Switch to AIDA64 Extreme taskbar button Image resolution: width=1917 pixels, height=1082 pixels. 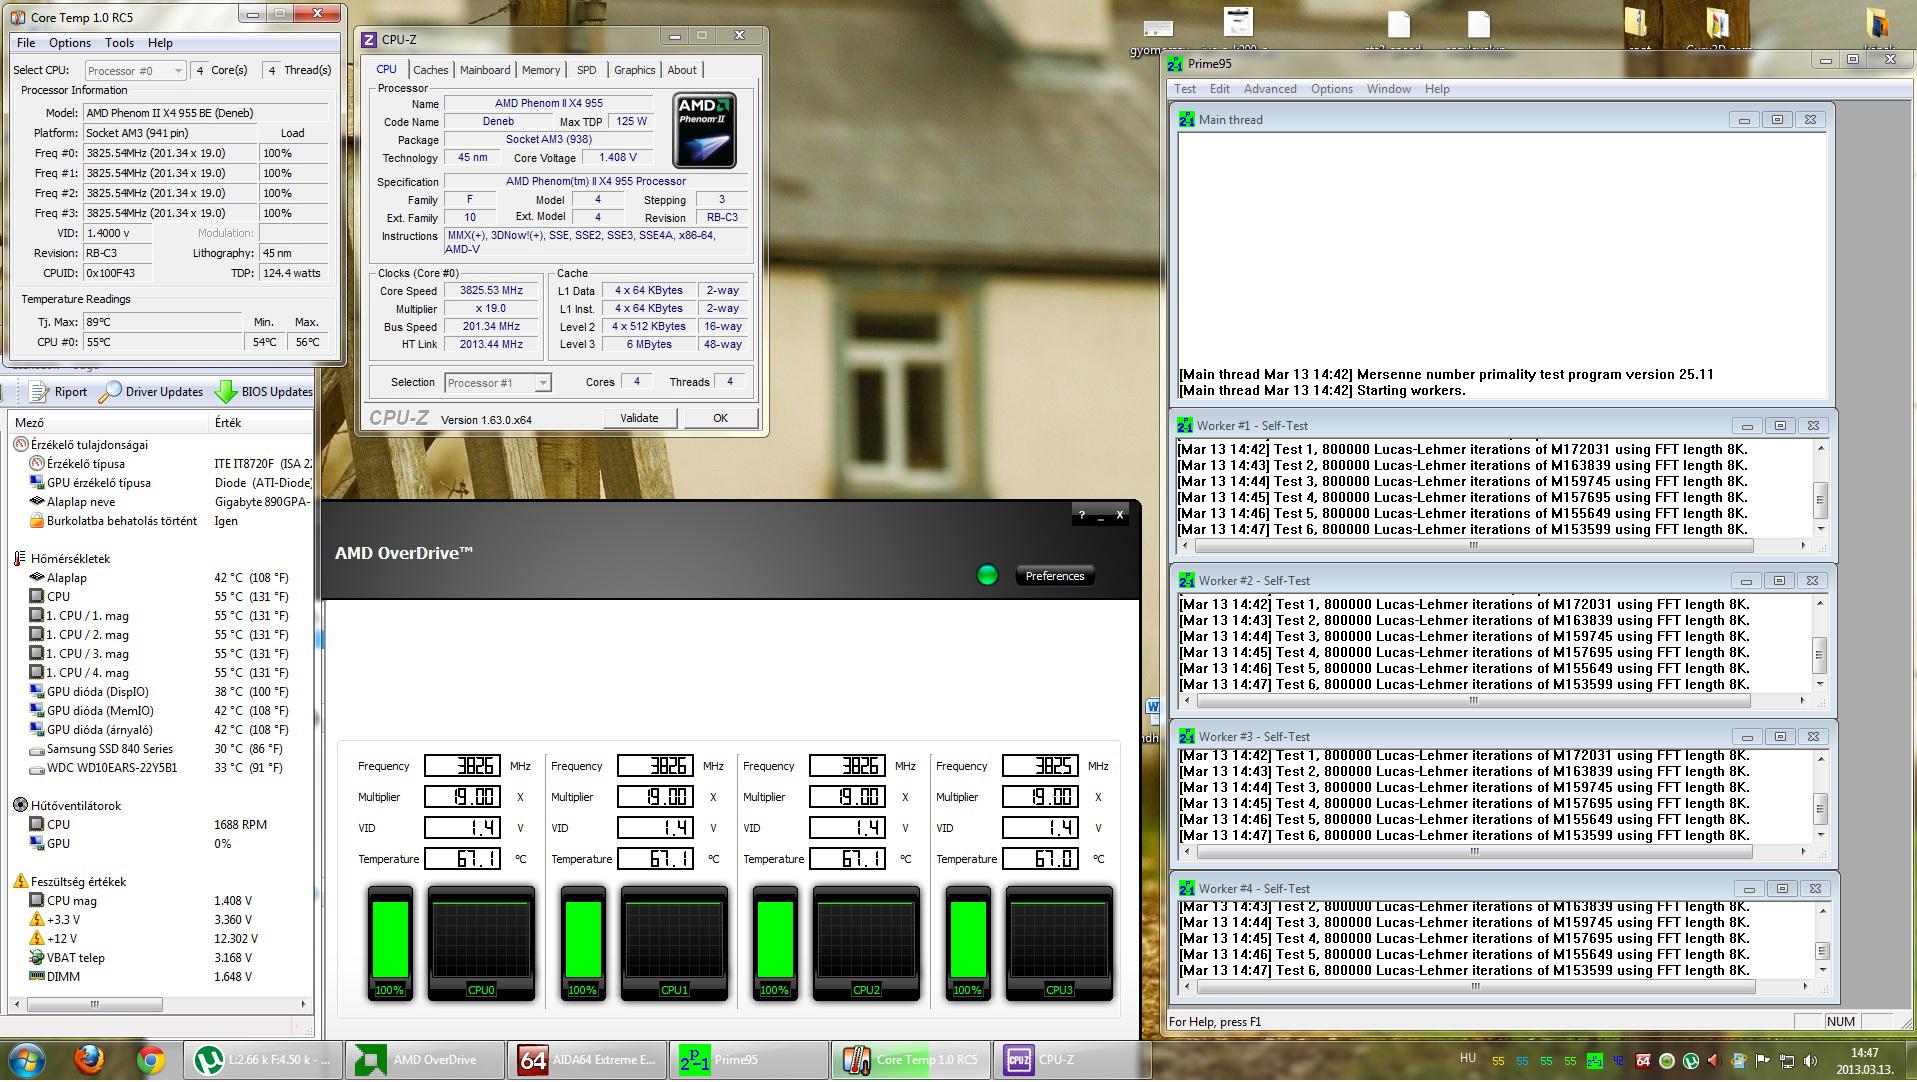click(x=587, y=1060)
